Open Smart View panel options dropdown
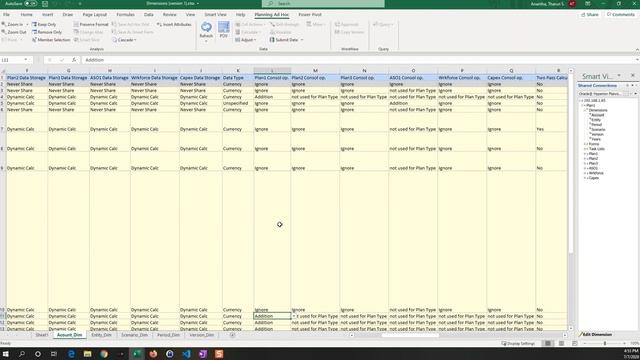Image resolution: width=640 pixels, height=360 pixels. (619, 76)
